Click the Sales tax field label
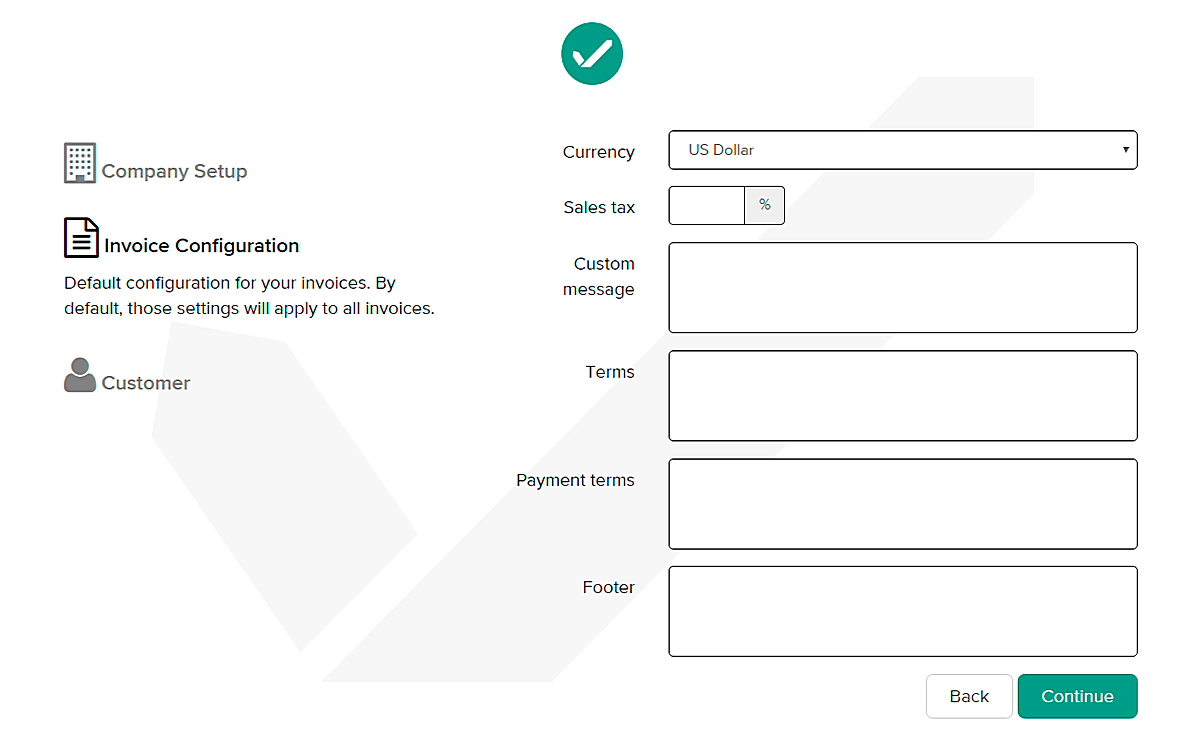1200x749 pixels. click(x=599, y=207)
